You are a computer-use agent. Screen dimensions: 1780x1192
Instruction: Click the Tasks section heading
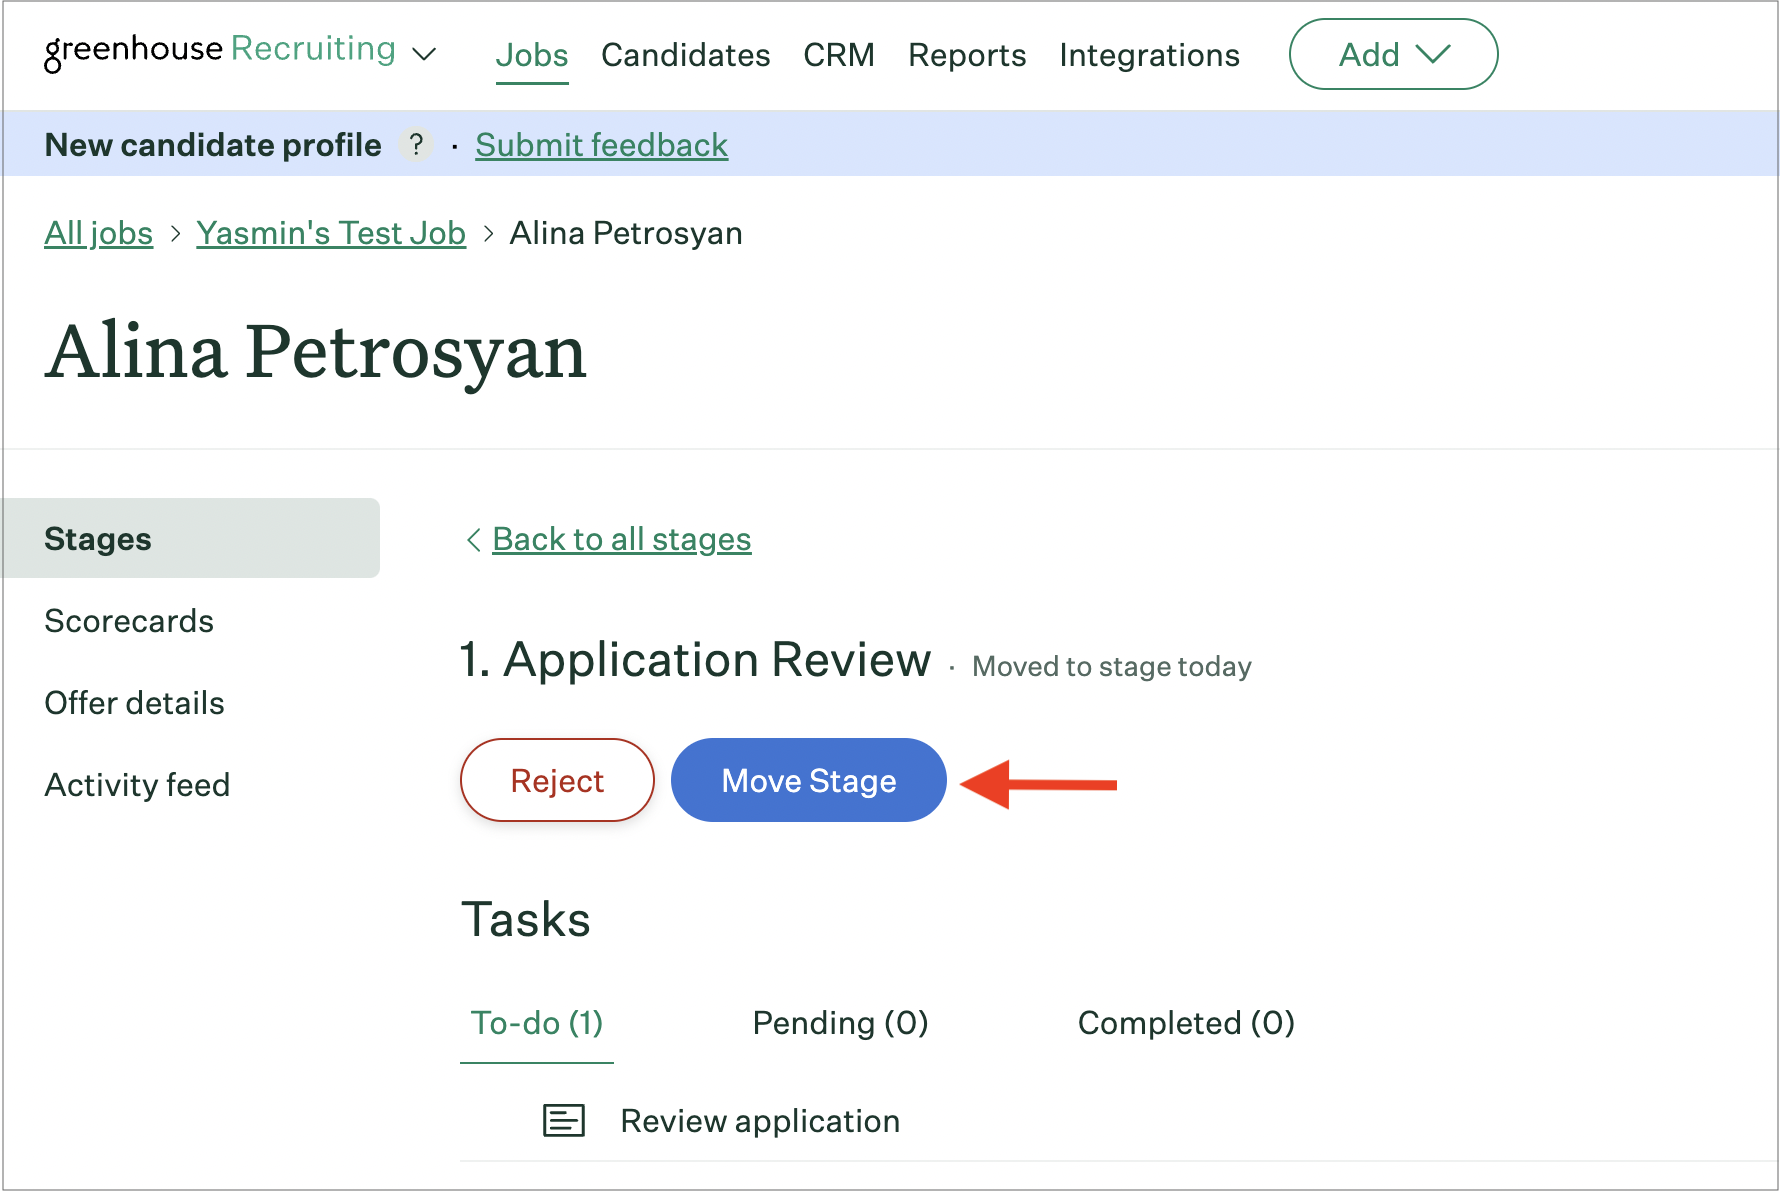[526, 919]
